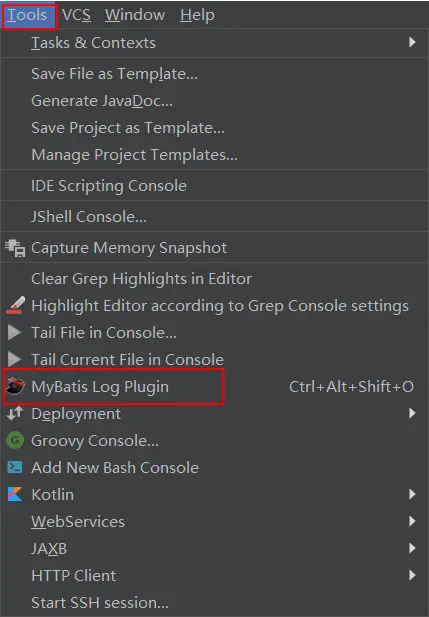Image resolution: width=429 pixels, height=617 pixels.
Task: Open the VCS menu
Action: point(76,15)
